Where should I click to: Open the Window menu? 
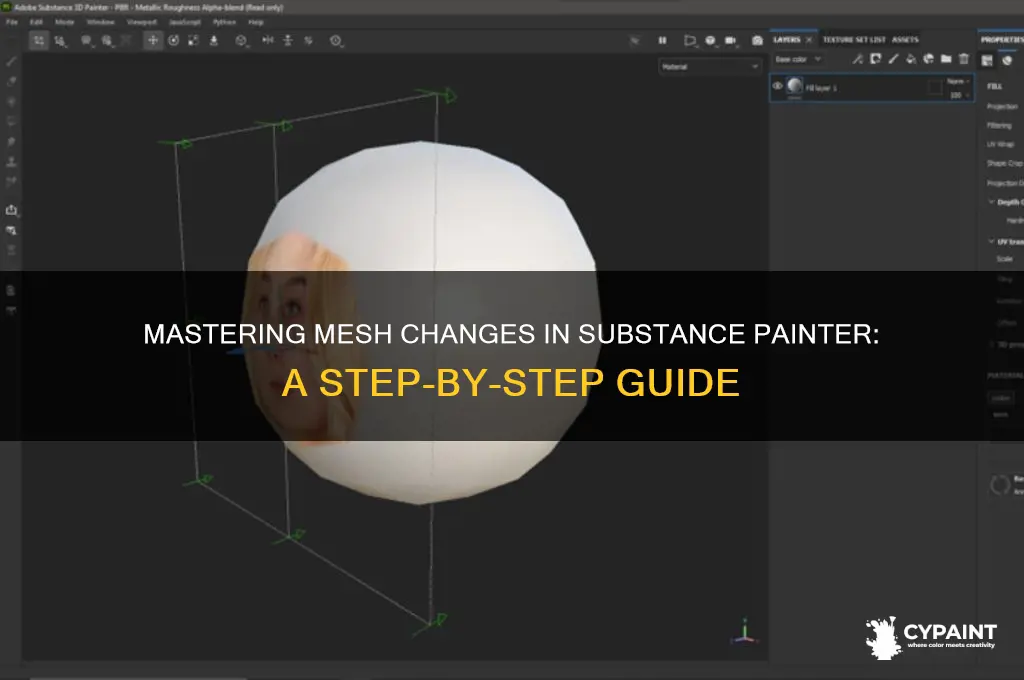(x=101, y=22)
